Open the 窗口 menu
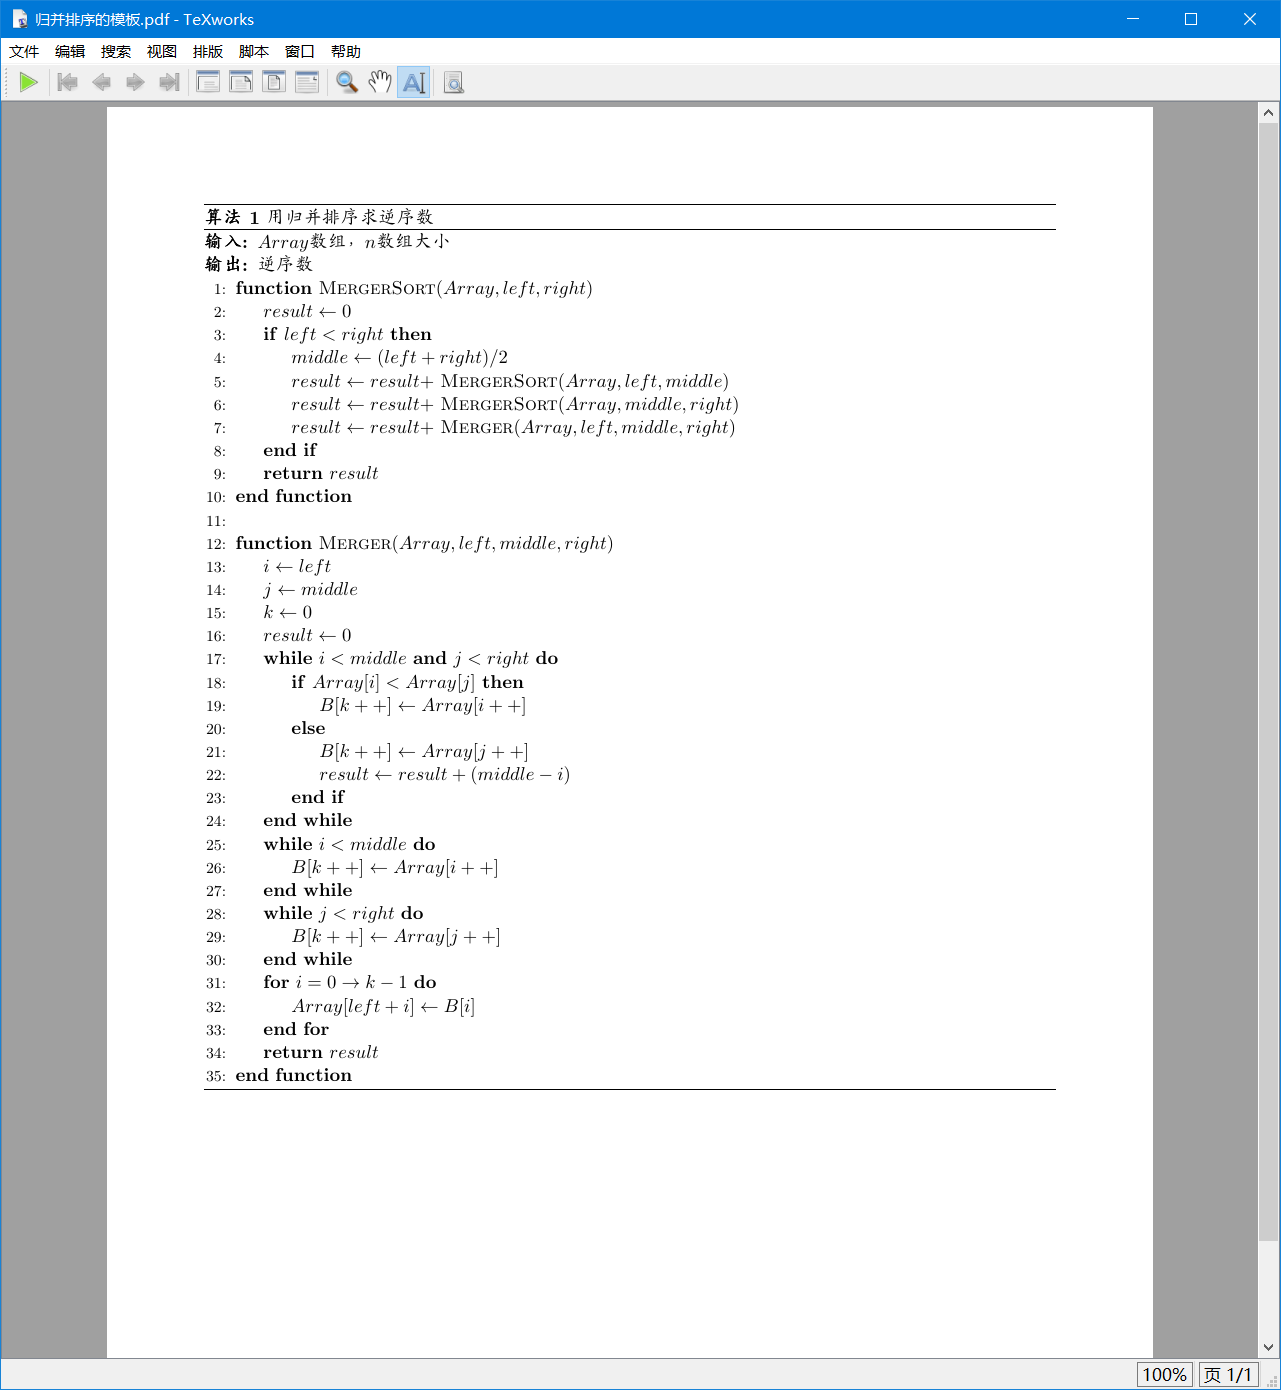The height and width of the screenshot is (1390, 1281). (300, 51)
